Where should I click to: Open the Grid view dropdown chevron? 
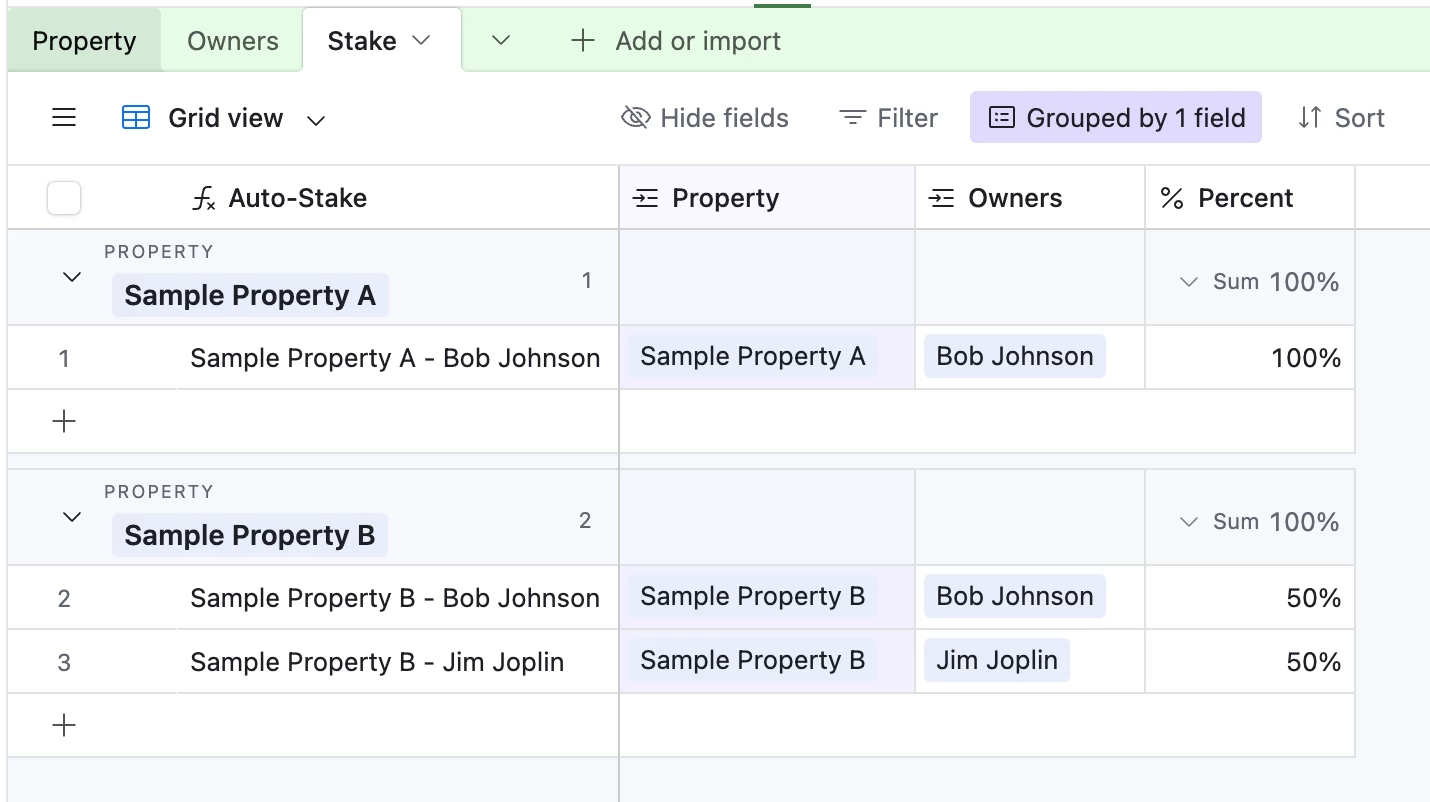316,120
